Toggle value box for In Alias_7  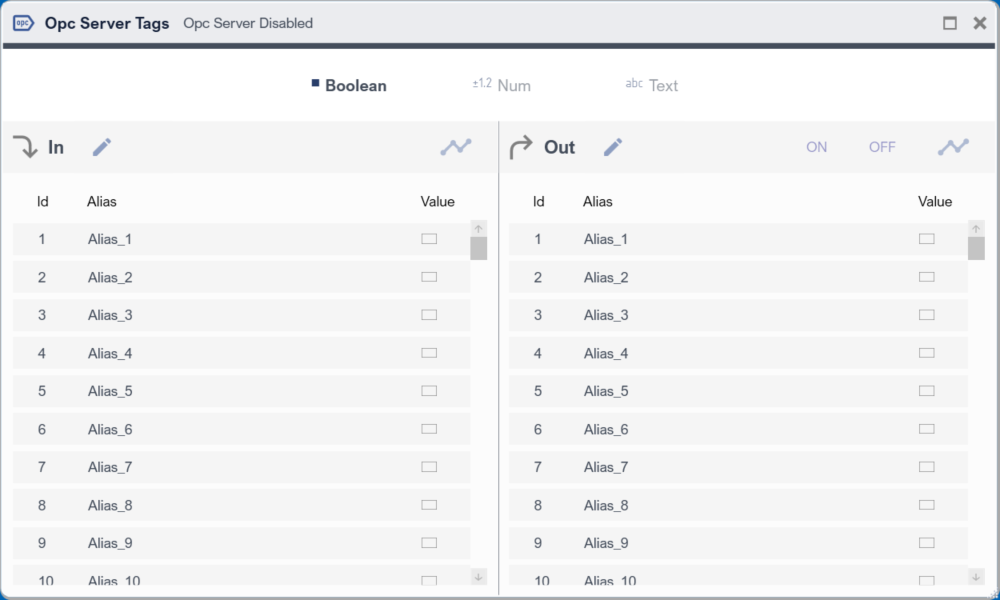429,467
